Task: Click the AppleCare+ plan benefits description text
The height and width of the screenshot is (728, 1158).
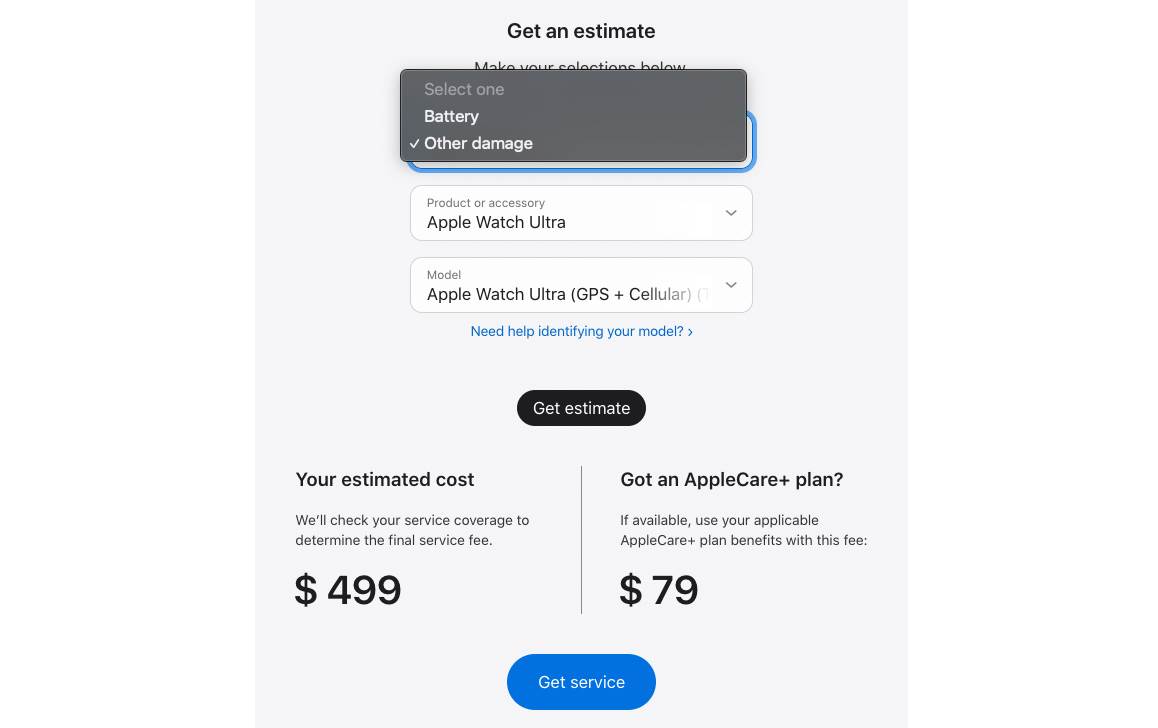Action: tap(743, 530)
